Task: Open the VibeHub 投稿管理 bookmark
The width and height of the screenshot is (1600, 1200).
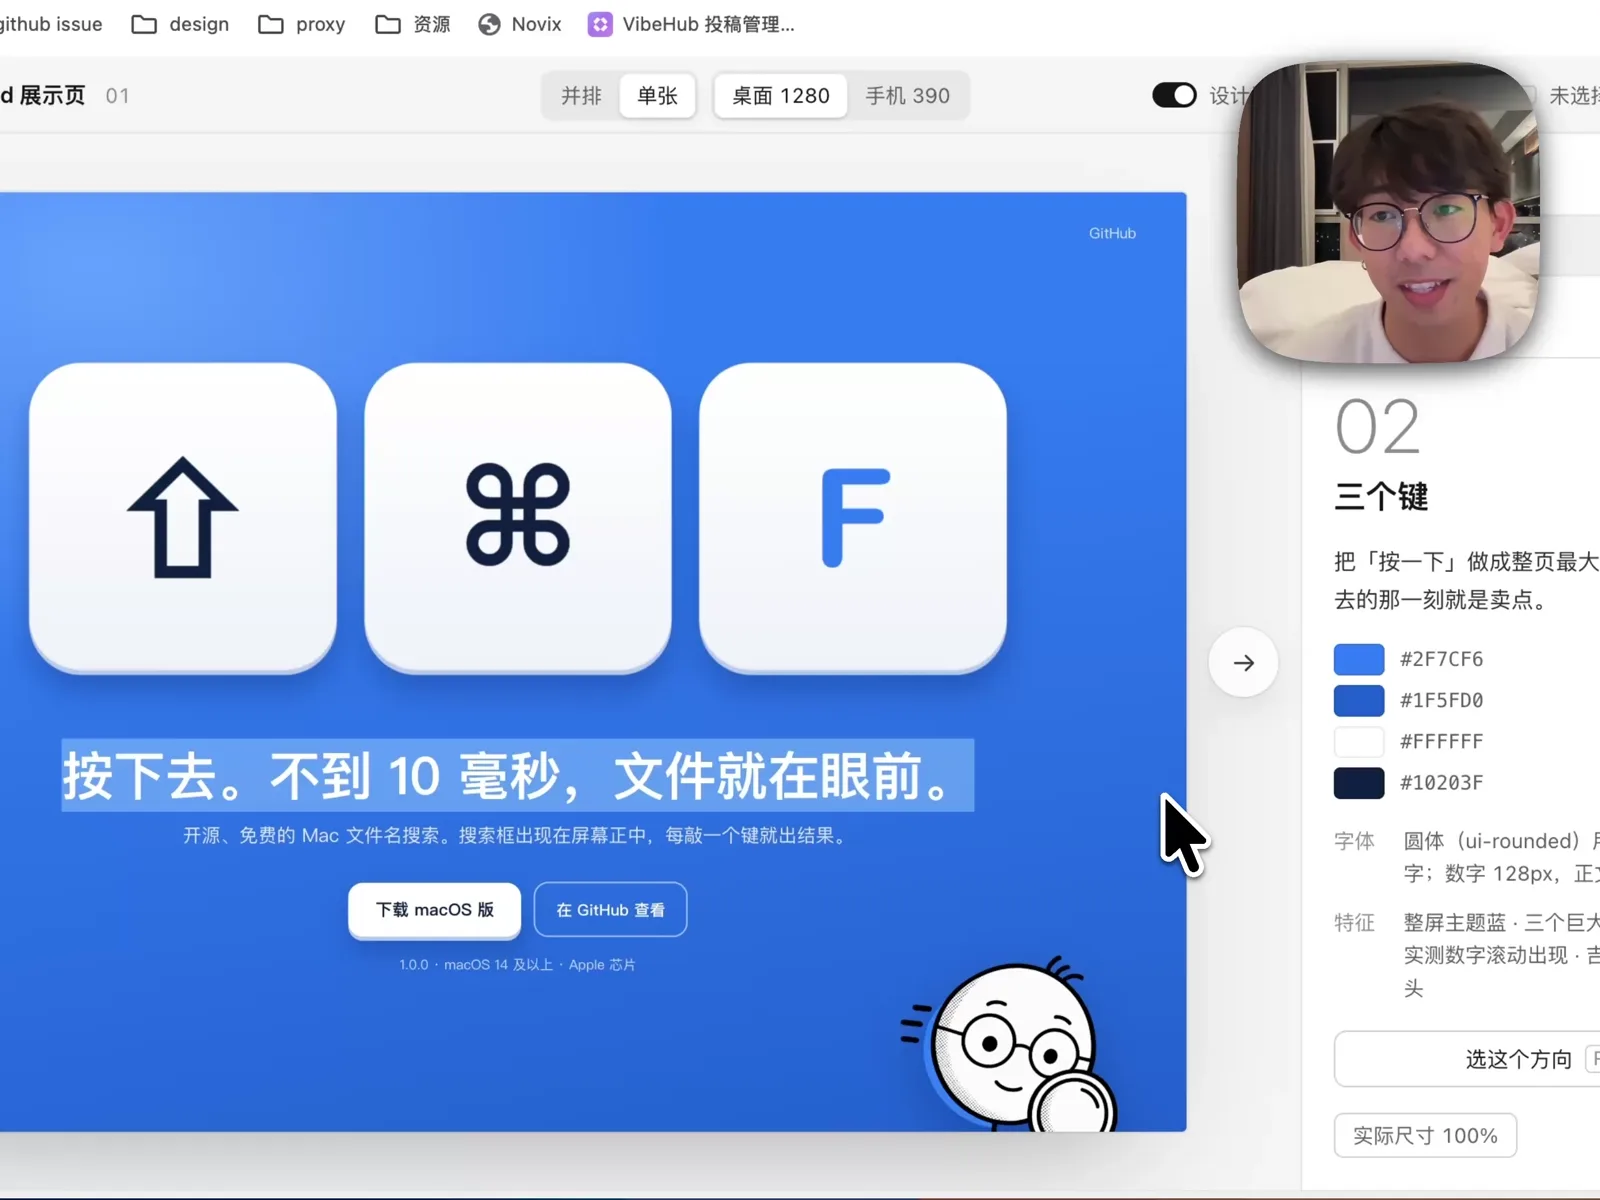Action: tap(692, 24)
